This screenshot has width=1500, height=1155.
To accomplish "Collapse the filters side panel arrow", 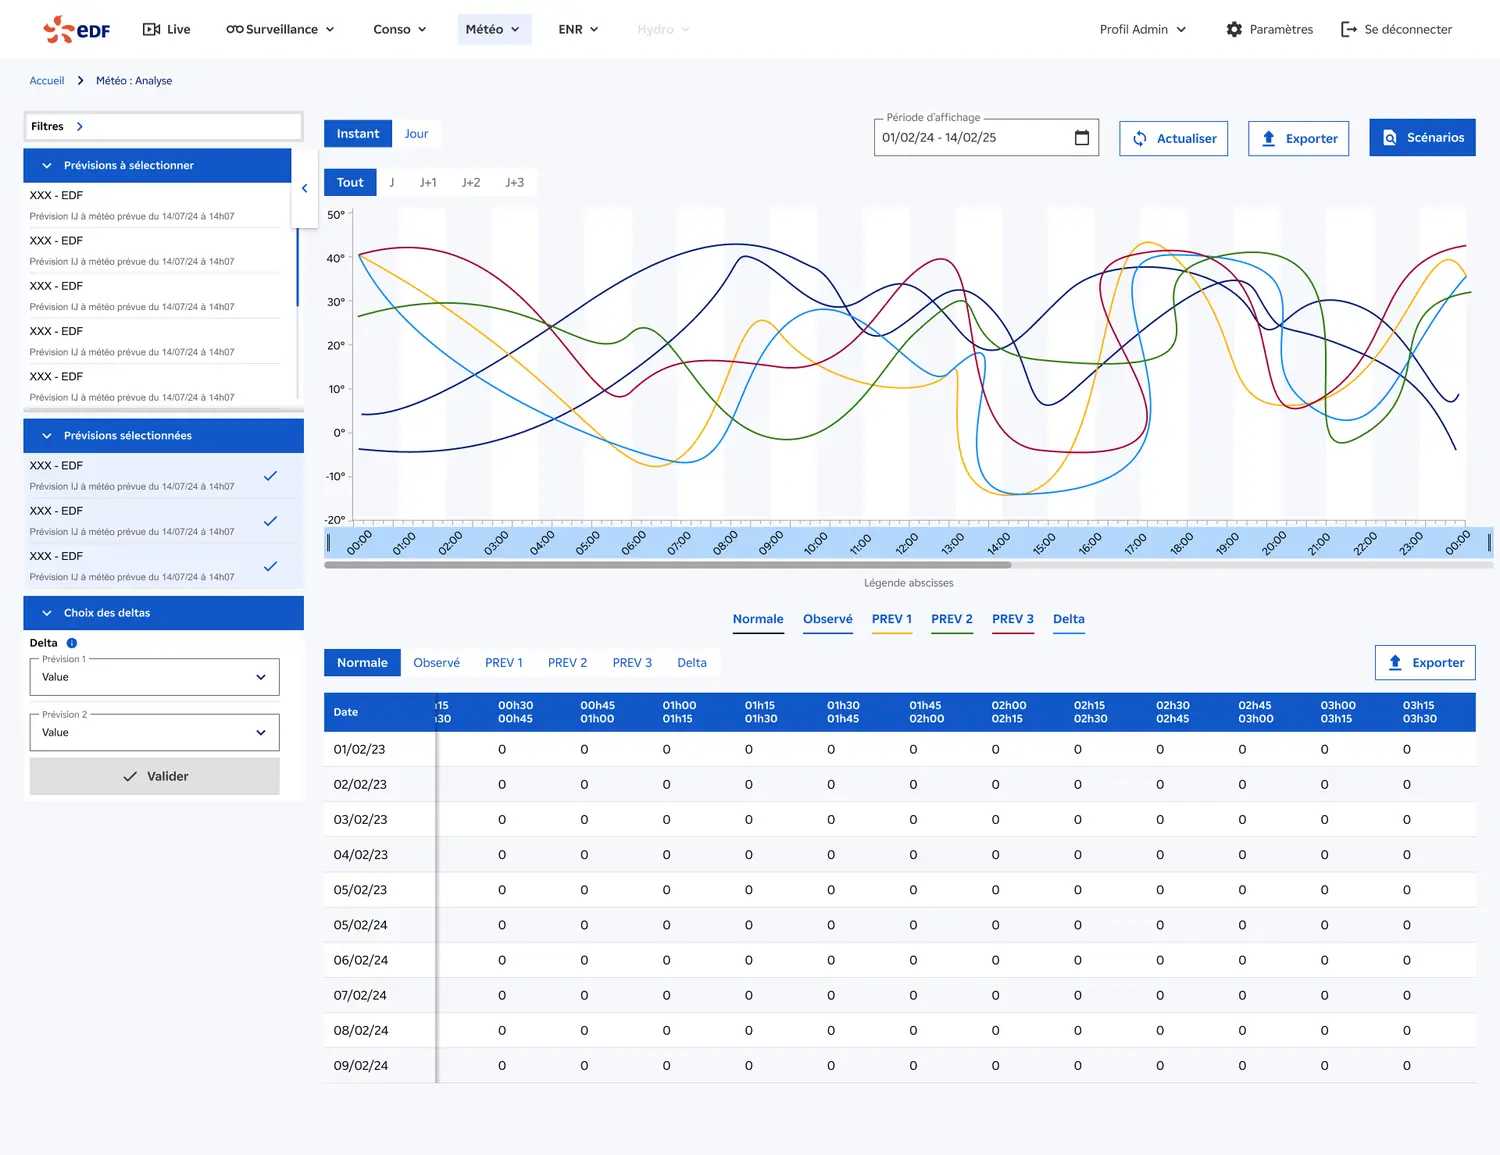I will (x=304, y=188).
